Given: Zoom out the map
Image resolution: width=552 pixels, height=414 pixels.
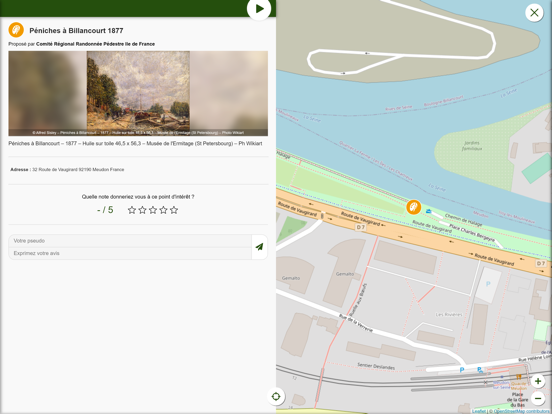Looking at the screenshot, I should (538, 399).
